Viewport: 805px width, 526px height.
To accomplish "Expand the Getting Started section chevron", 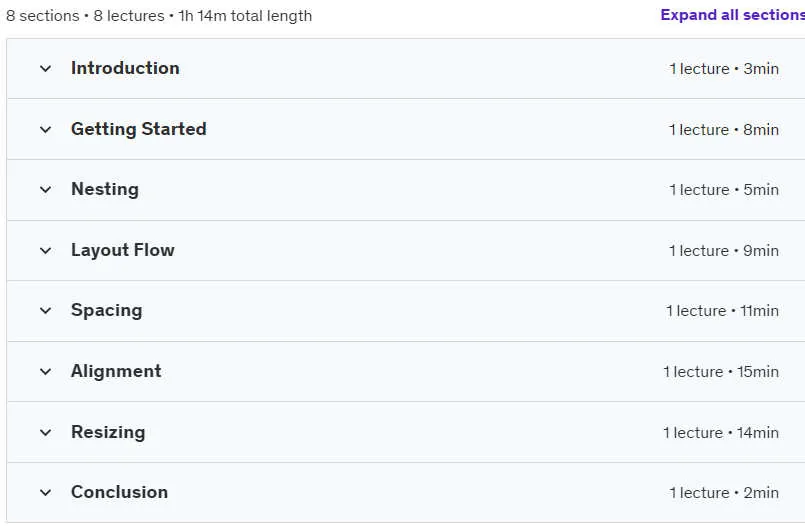I will pyautogui.click(x=46, y=129).
